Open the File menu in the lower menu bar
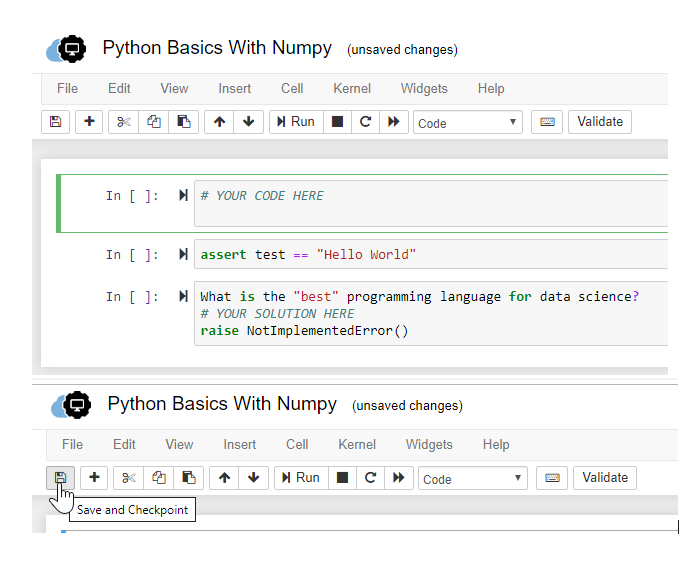The height and width of the screenshot is (566, 679). click(x=72, y=445)
